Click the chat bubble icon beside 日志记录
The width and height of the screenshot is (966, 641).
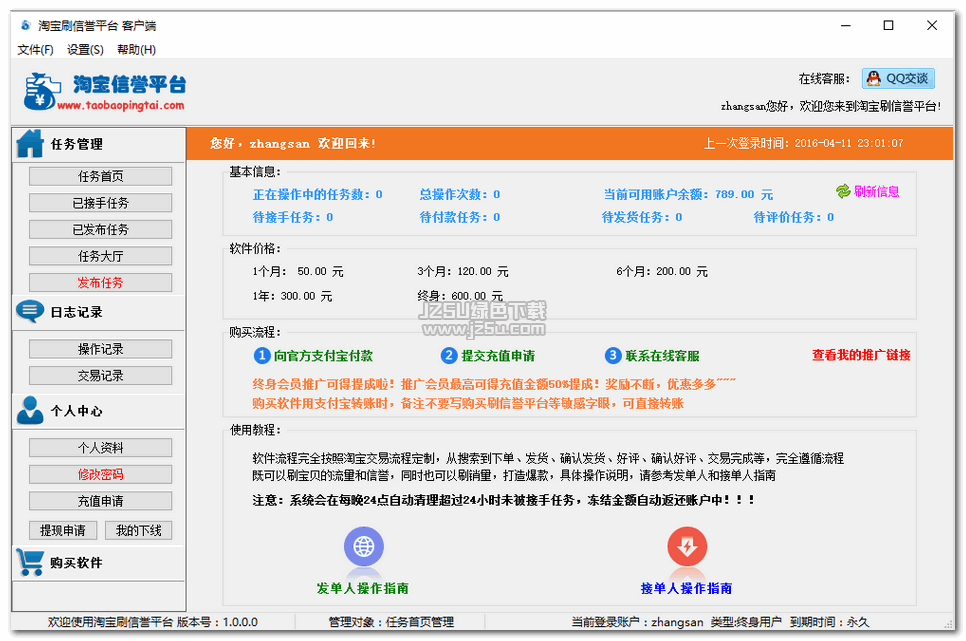(30, 312)
